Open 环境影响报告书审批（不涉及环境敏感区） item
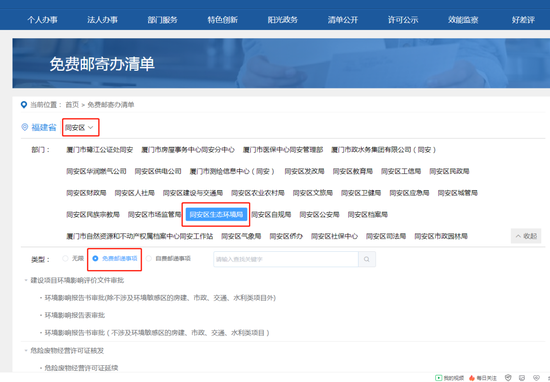 [x=157, y=333]
